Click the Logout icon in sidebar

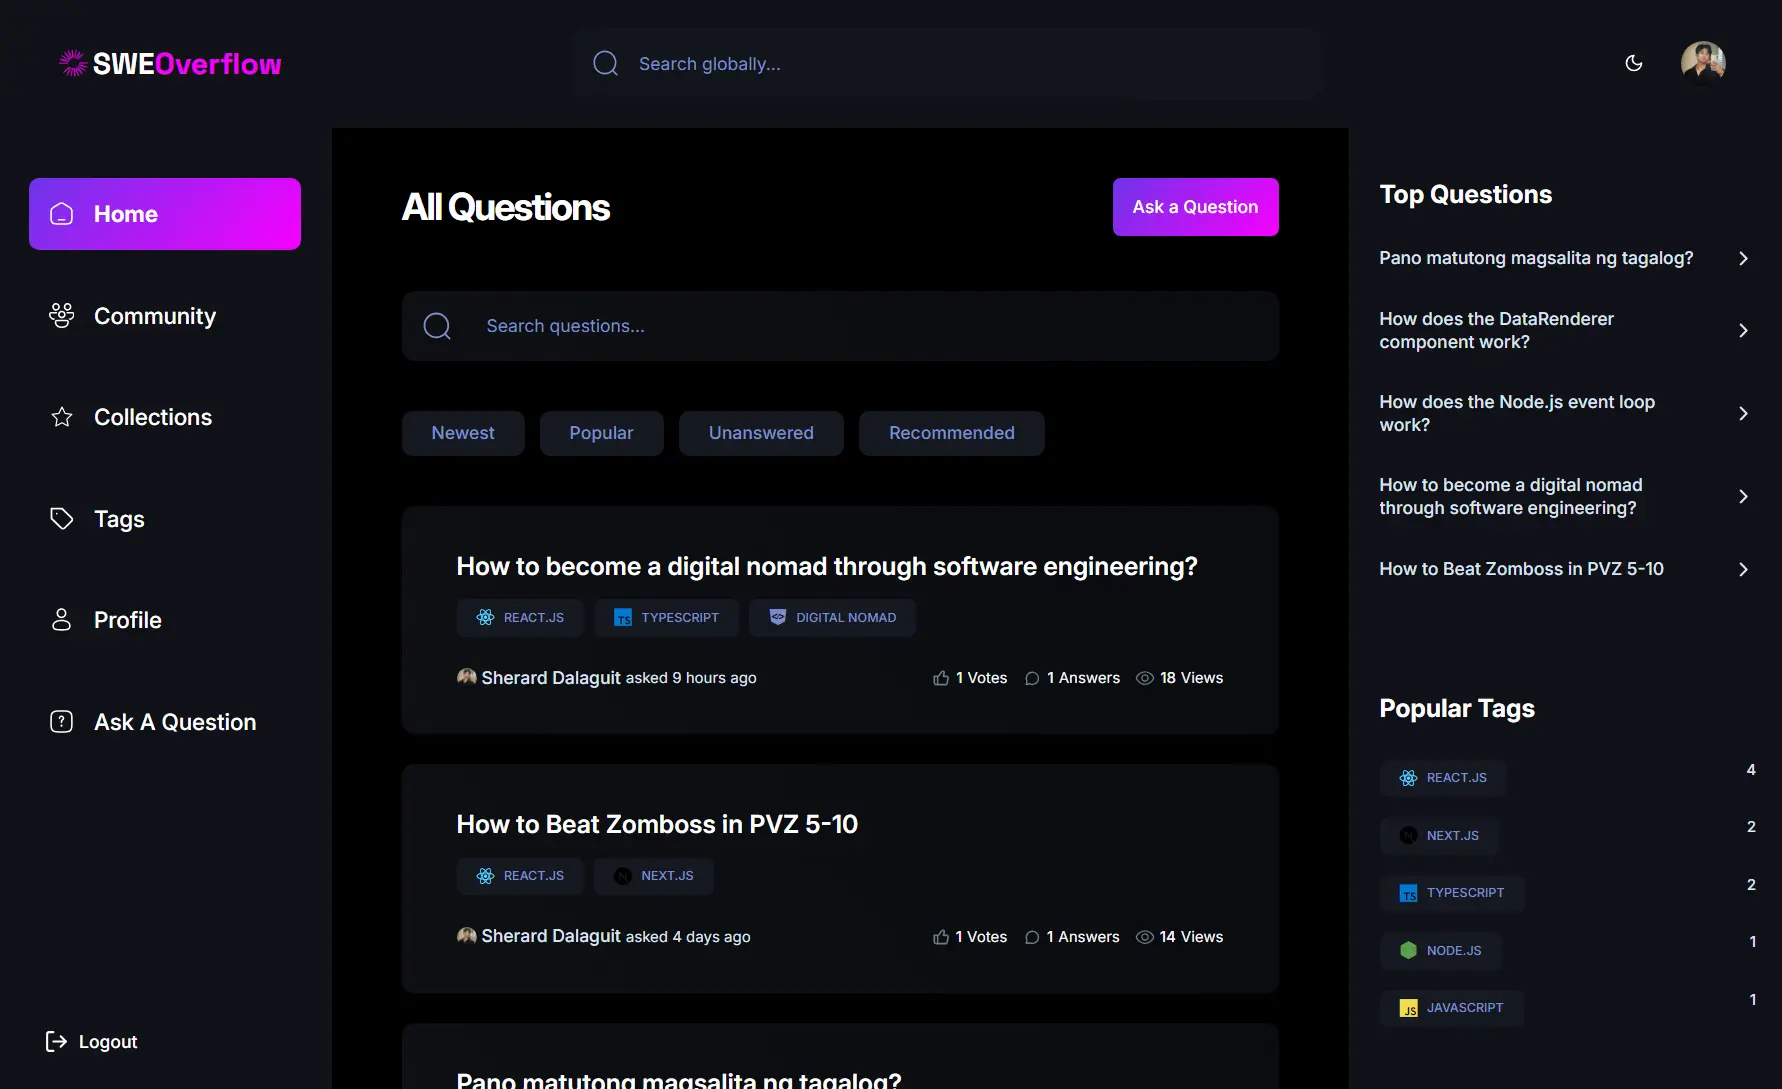57,1042
